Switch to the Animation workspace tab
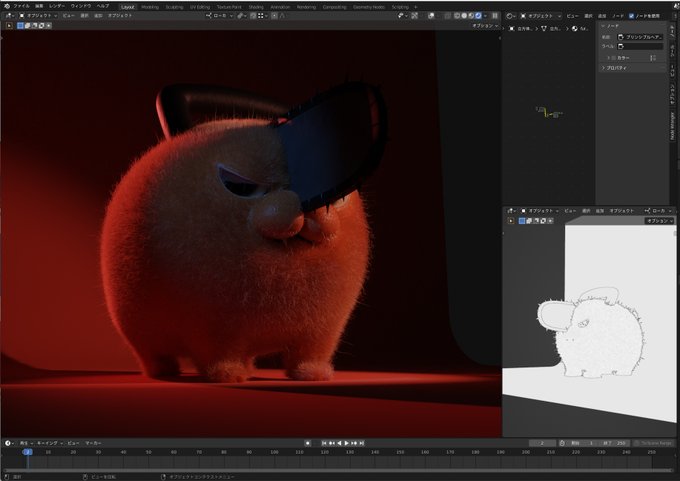680x481 pixels. click(280, 7)
